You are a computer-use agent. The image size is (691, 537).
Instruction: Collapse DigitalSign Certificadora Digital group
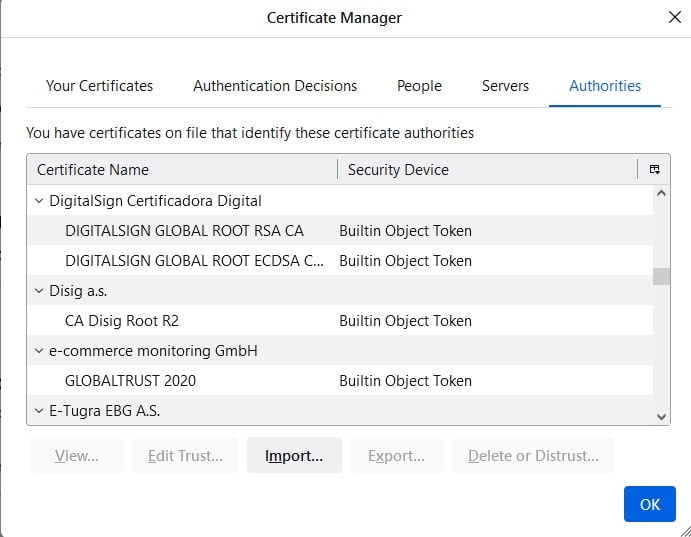click(39, 201)
